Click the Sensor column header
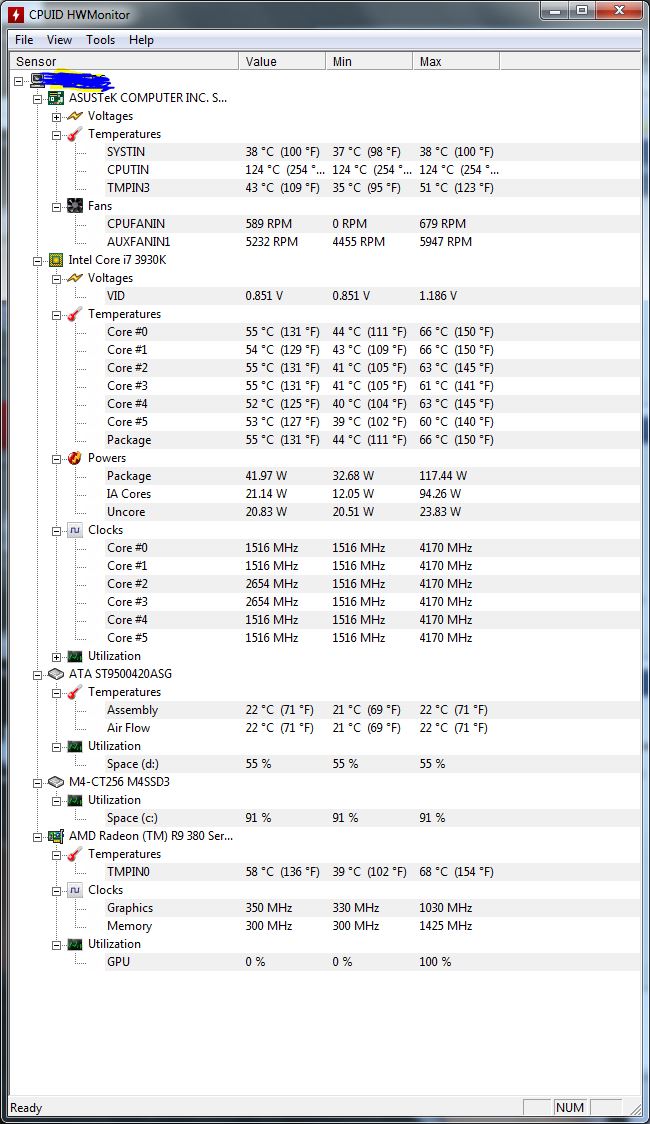650x1124 pixels. point(123,62)
